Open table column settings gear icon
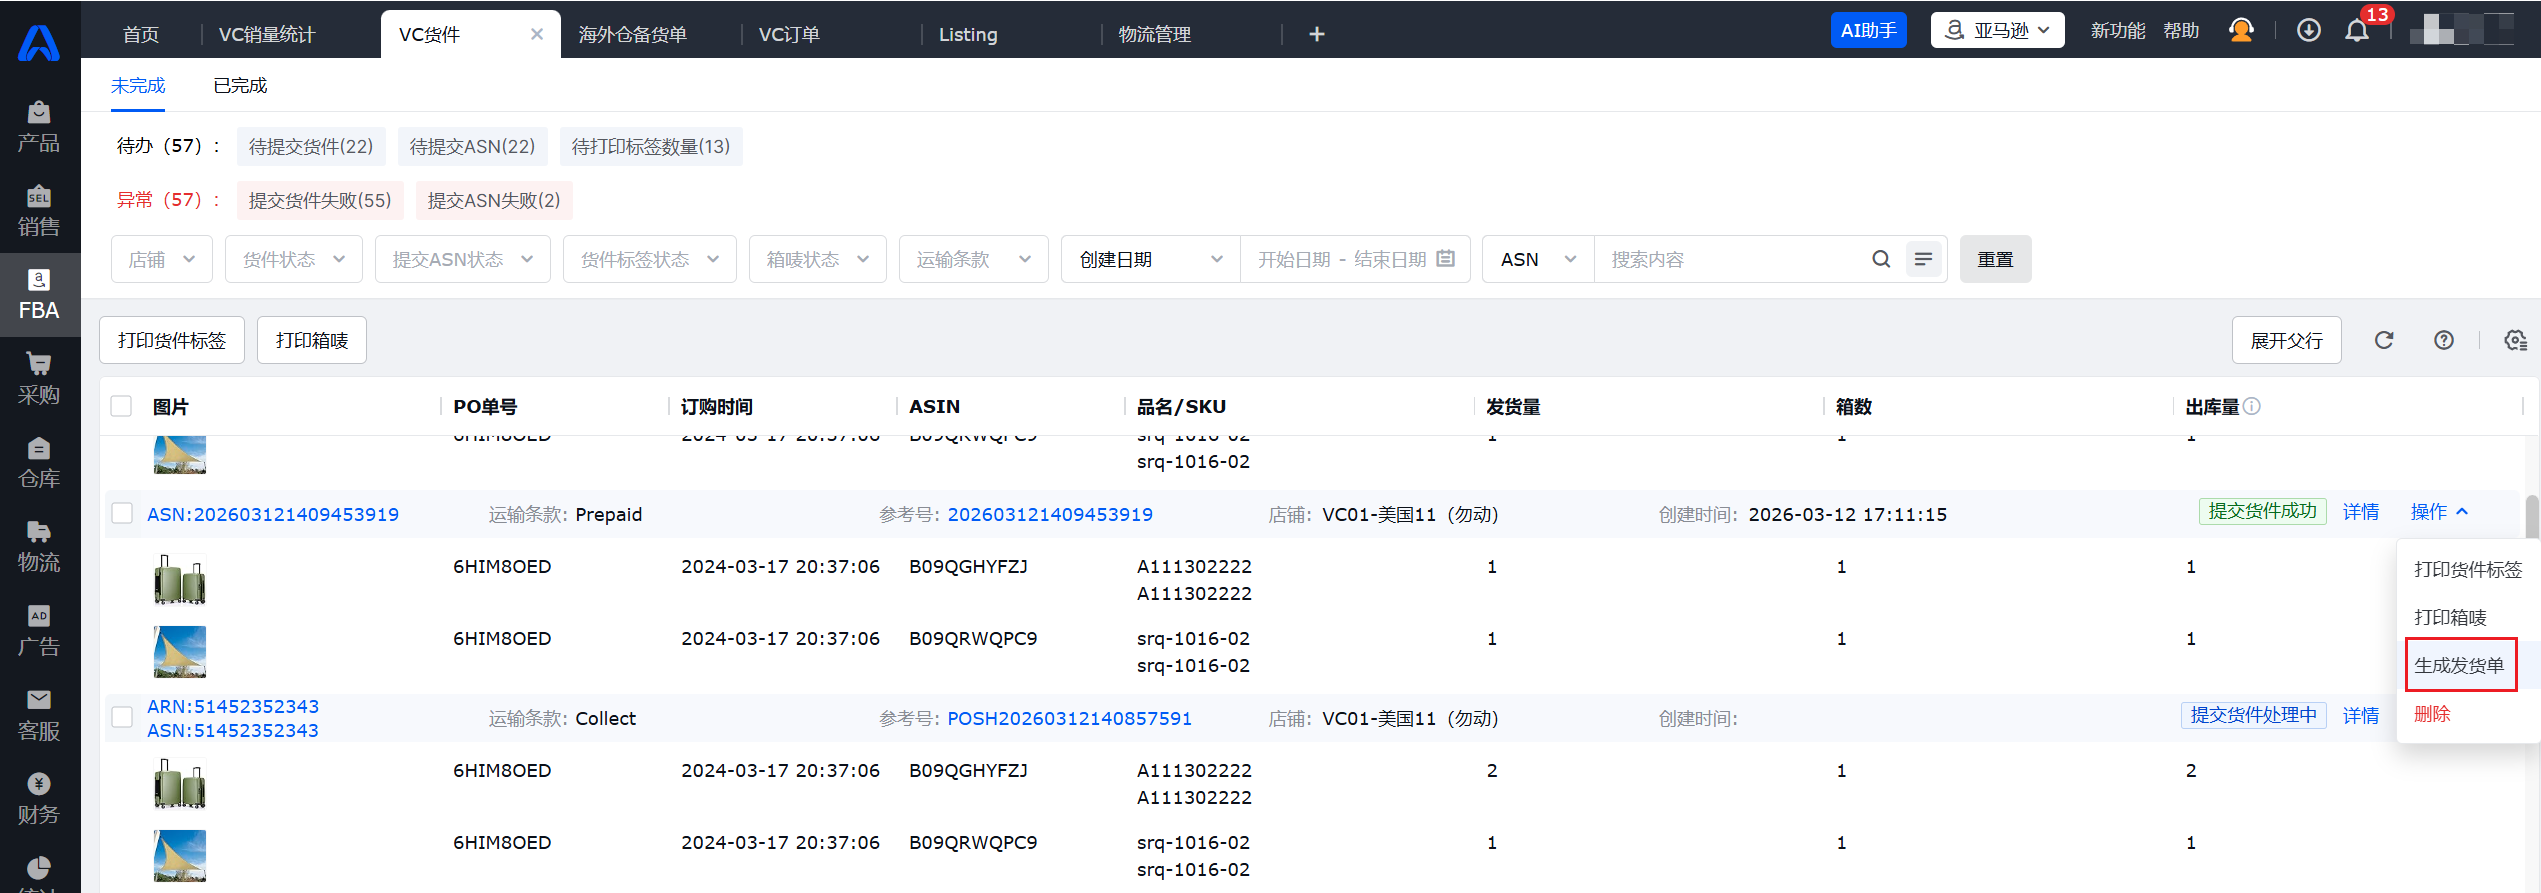 [2515, 341]
